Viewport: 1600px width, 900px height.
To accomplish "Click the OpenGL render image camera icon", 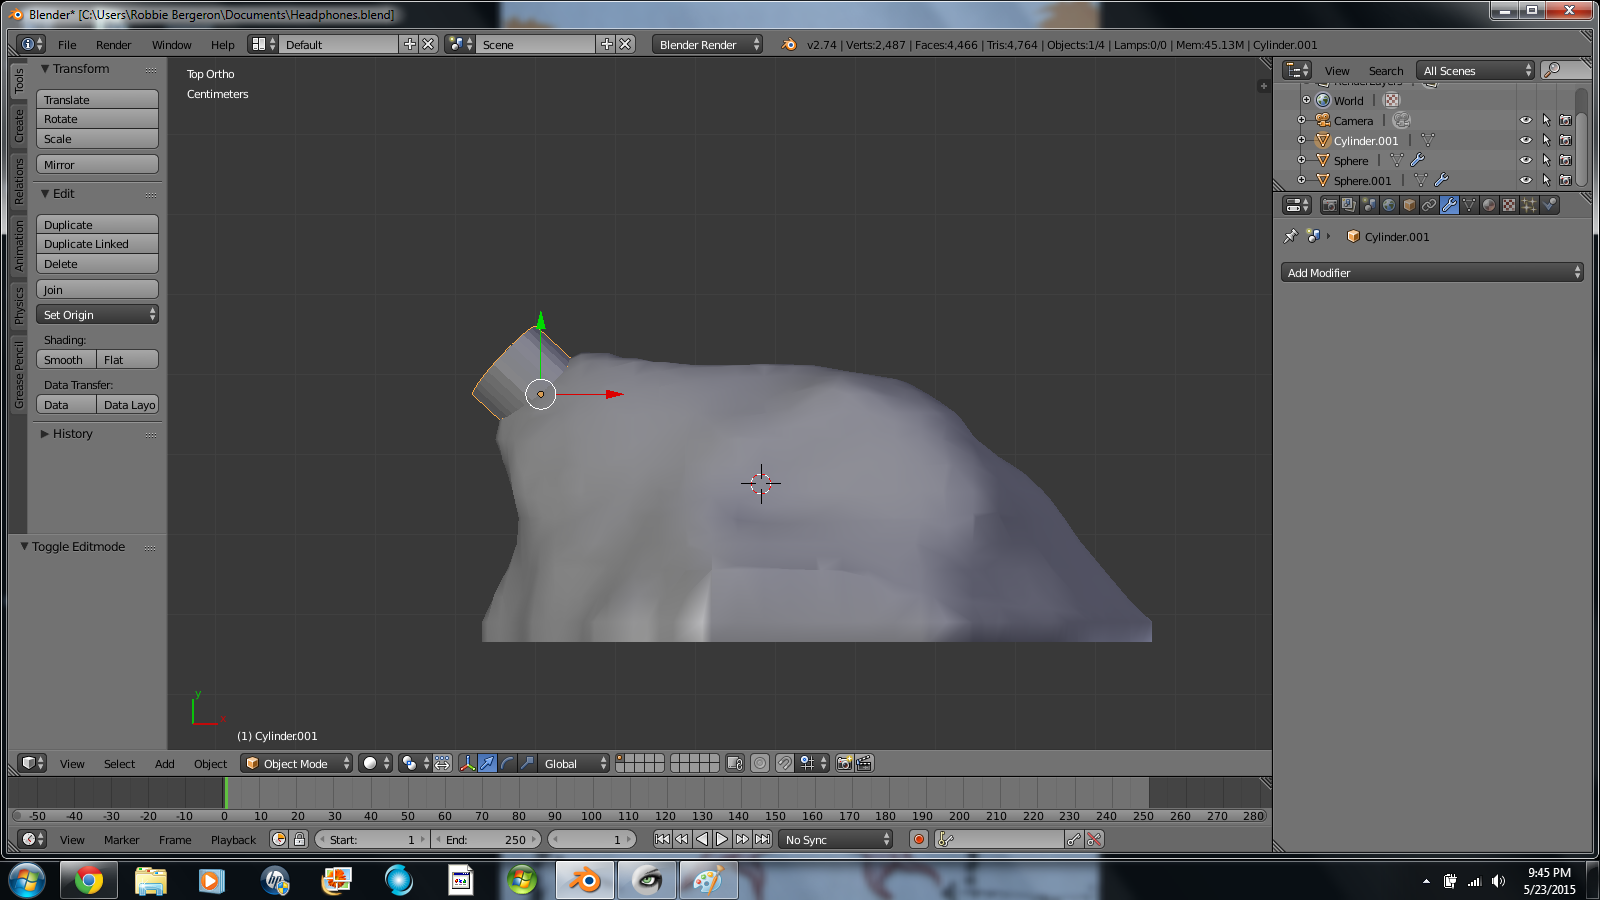I will point(845,763).
